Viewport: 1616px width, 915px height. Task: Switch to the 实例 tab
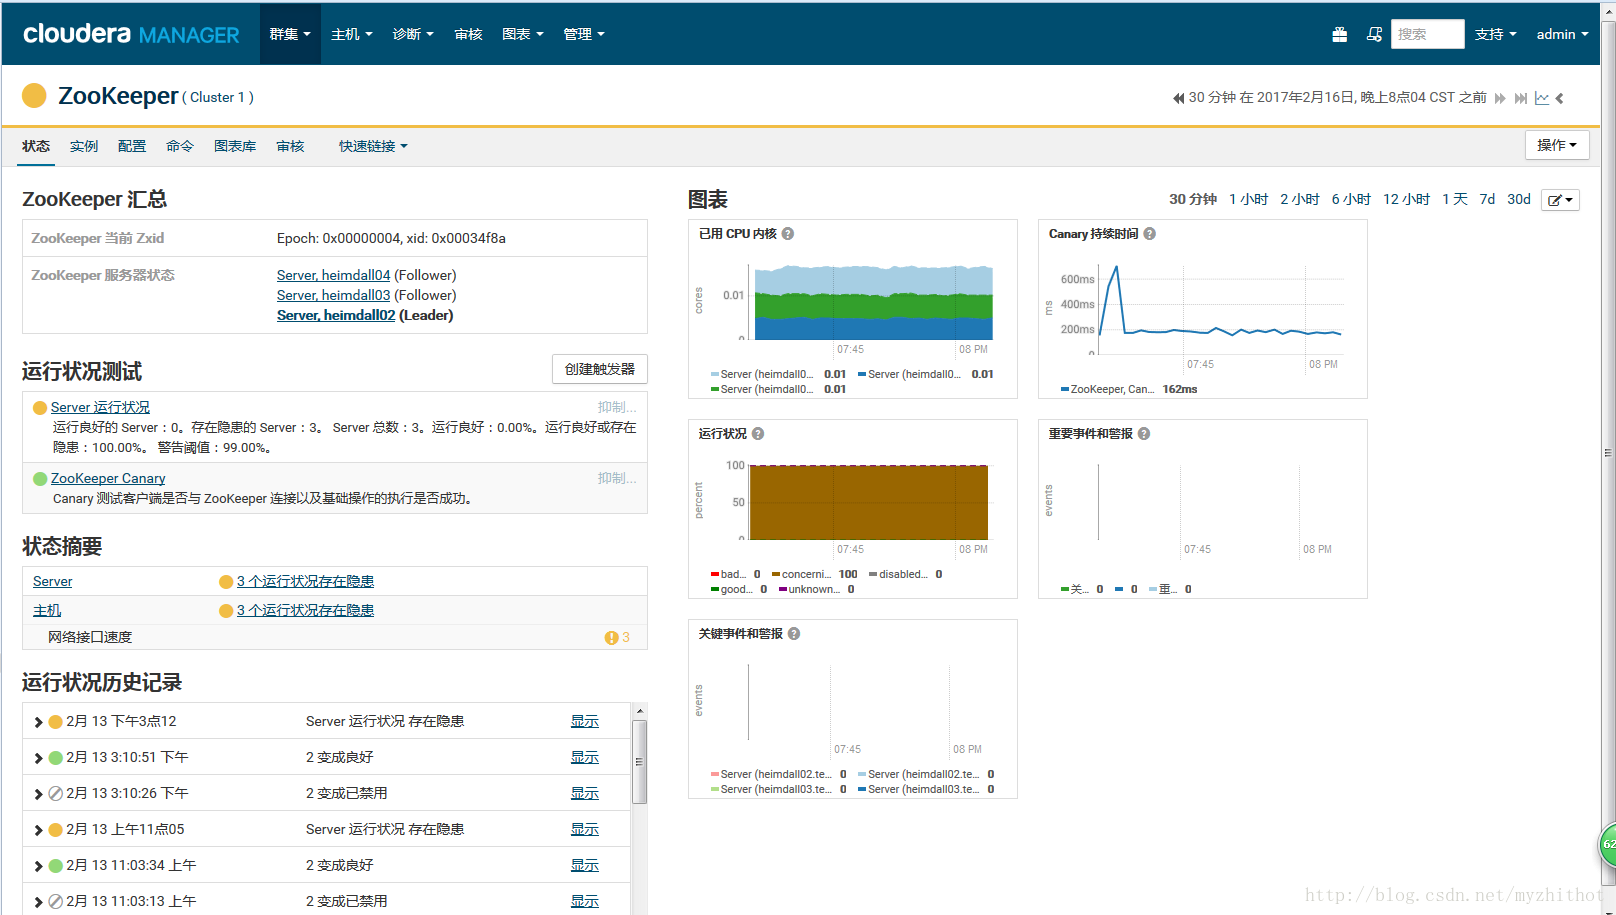84,146
